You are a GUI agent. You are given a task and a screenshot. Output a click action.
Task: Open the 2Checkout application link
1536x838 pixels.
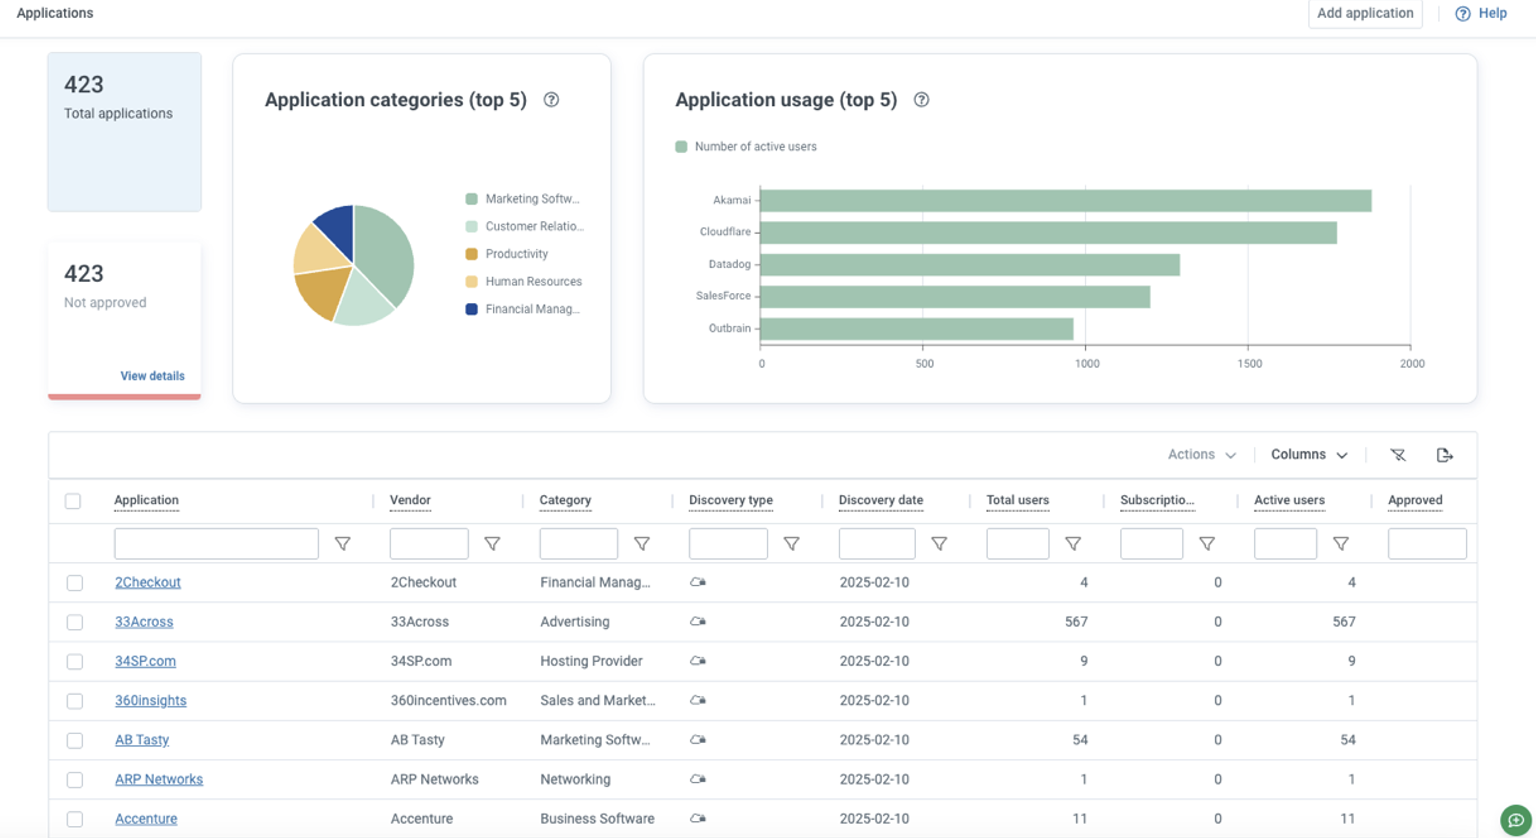148,582
